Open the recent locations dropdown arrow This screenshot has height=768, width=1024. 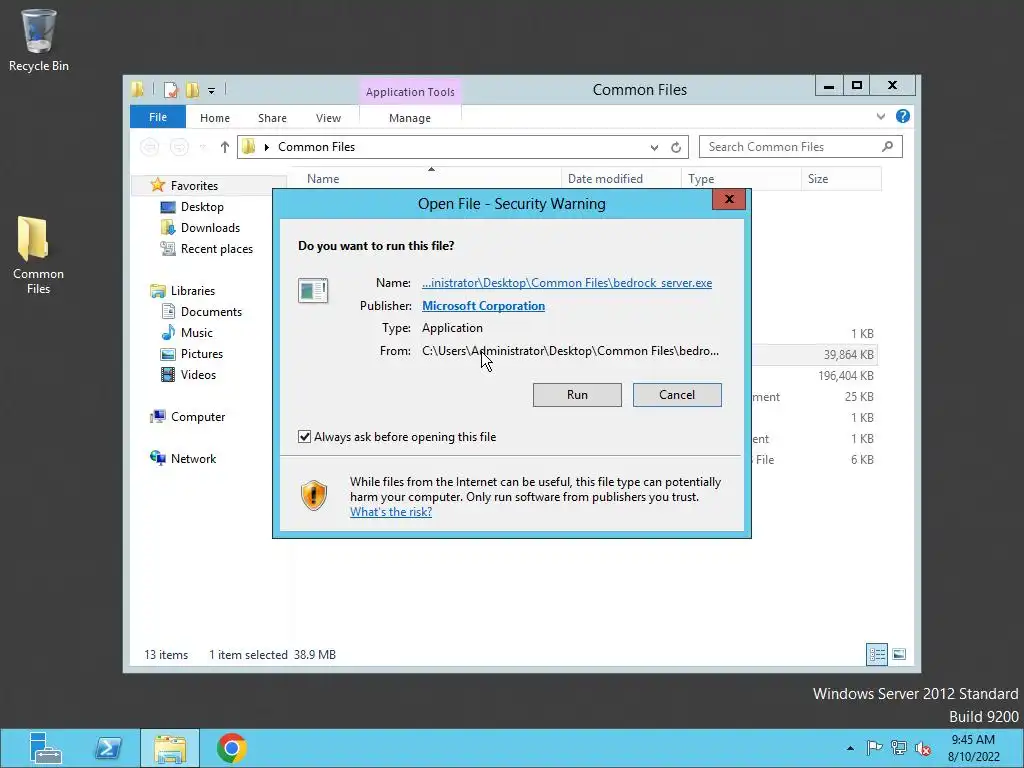(203, 147)
